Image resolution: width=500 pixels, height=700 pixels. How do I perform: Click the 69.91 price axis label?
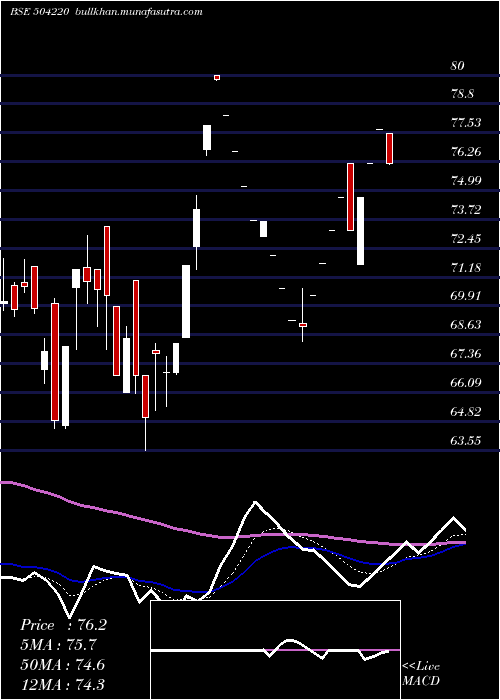(466, 296)
